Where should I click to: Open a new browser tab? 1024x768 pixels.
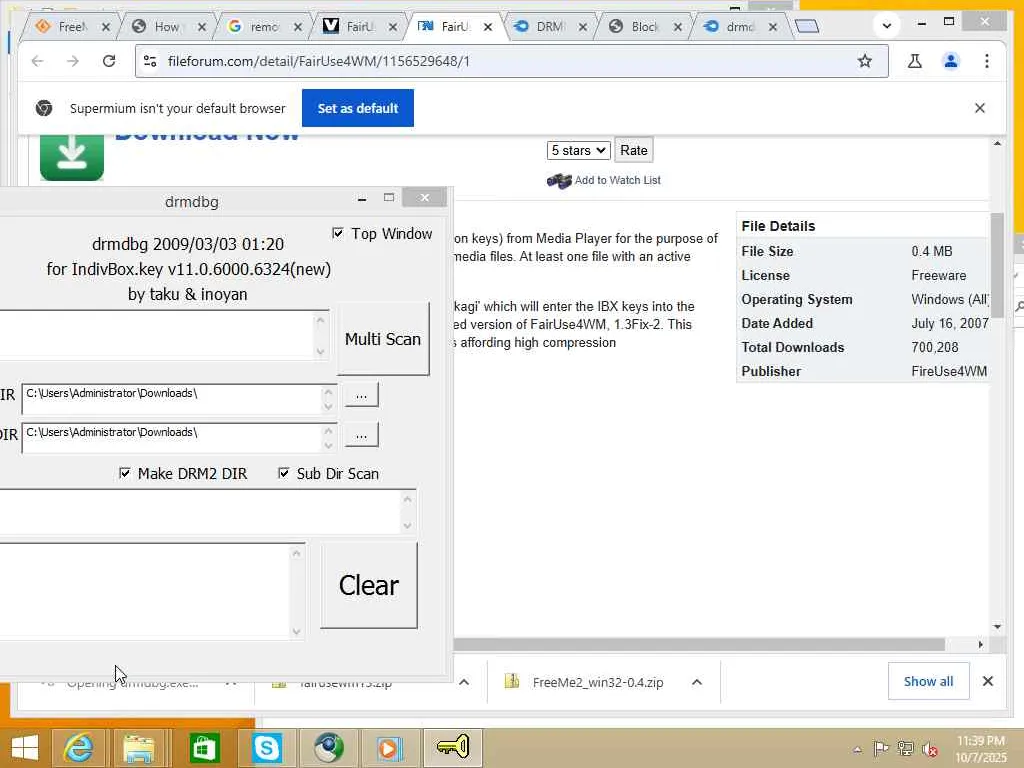tap(807, 26)
